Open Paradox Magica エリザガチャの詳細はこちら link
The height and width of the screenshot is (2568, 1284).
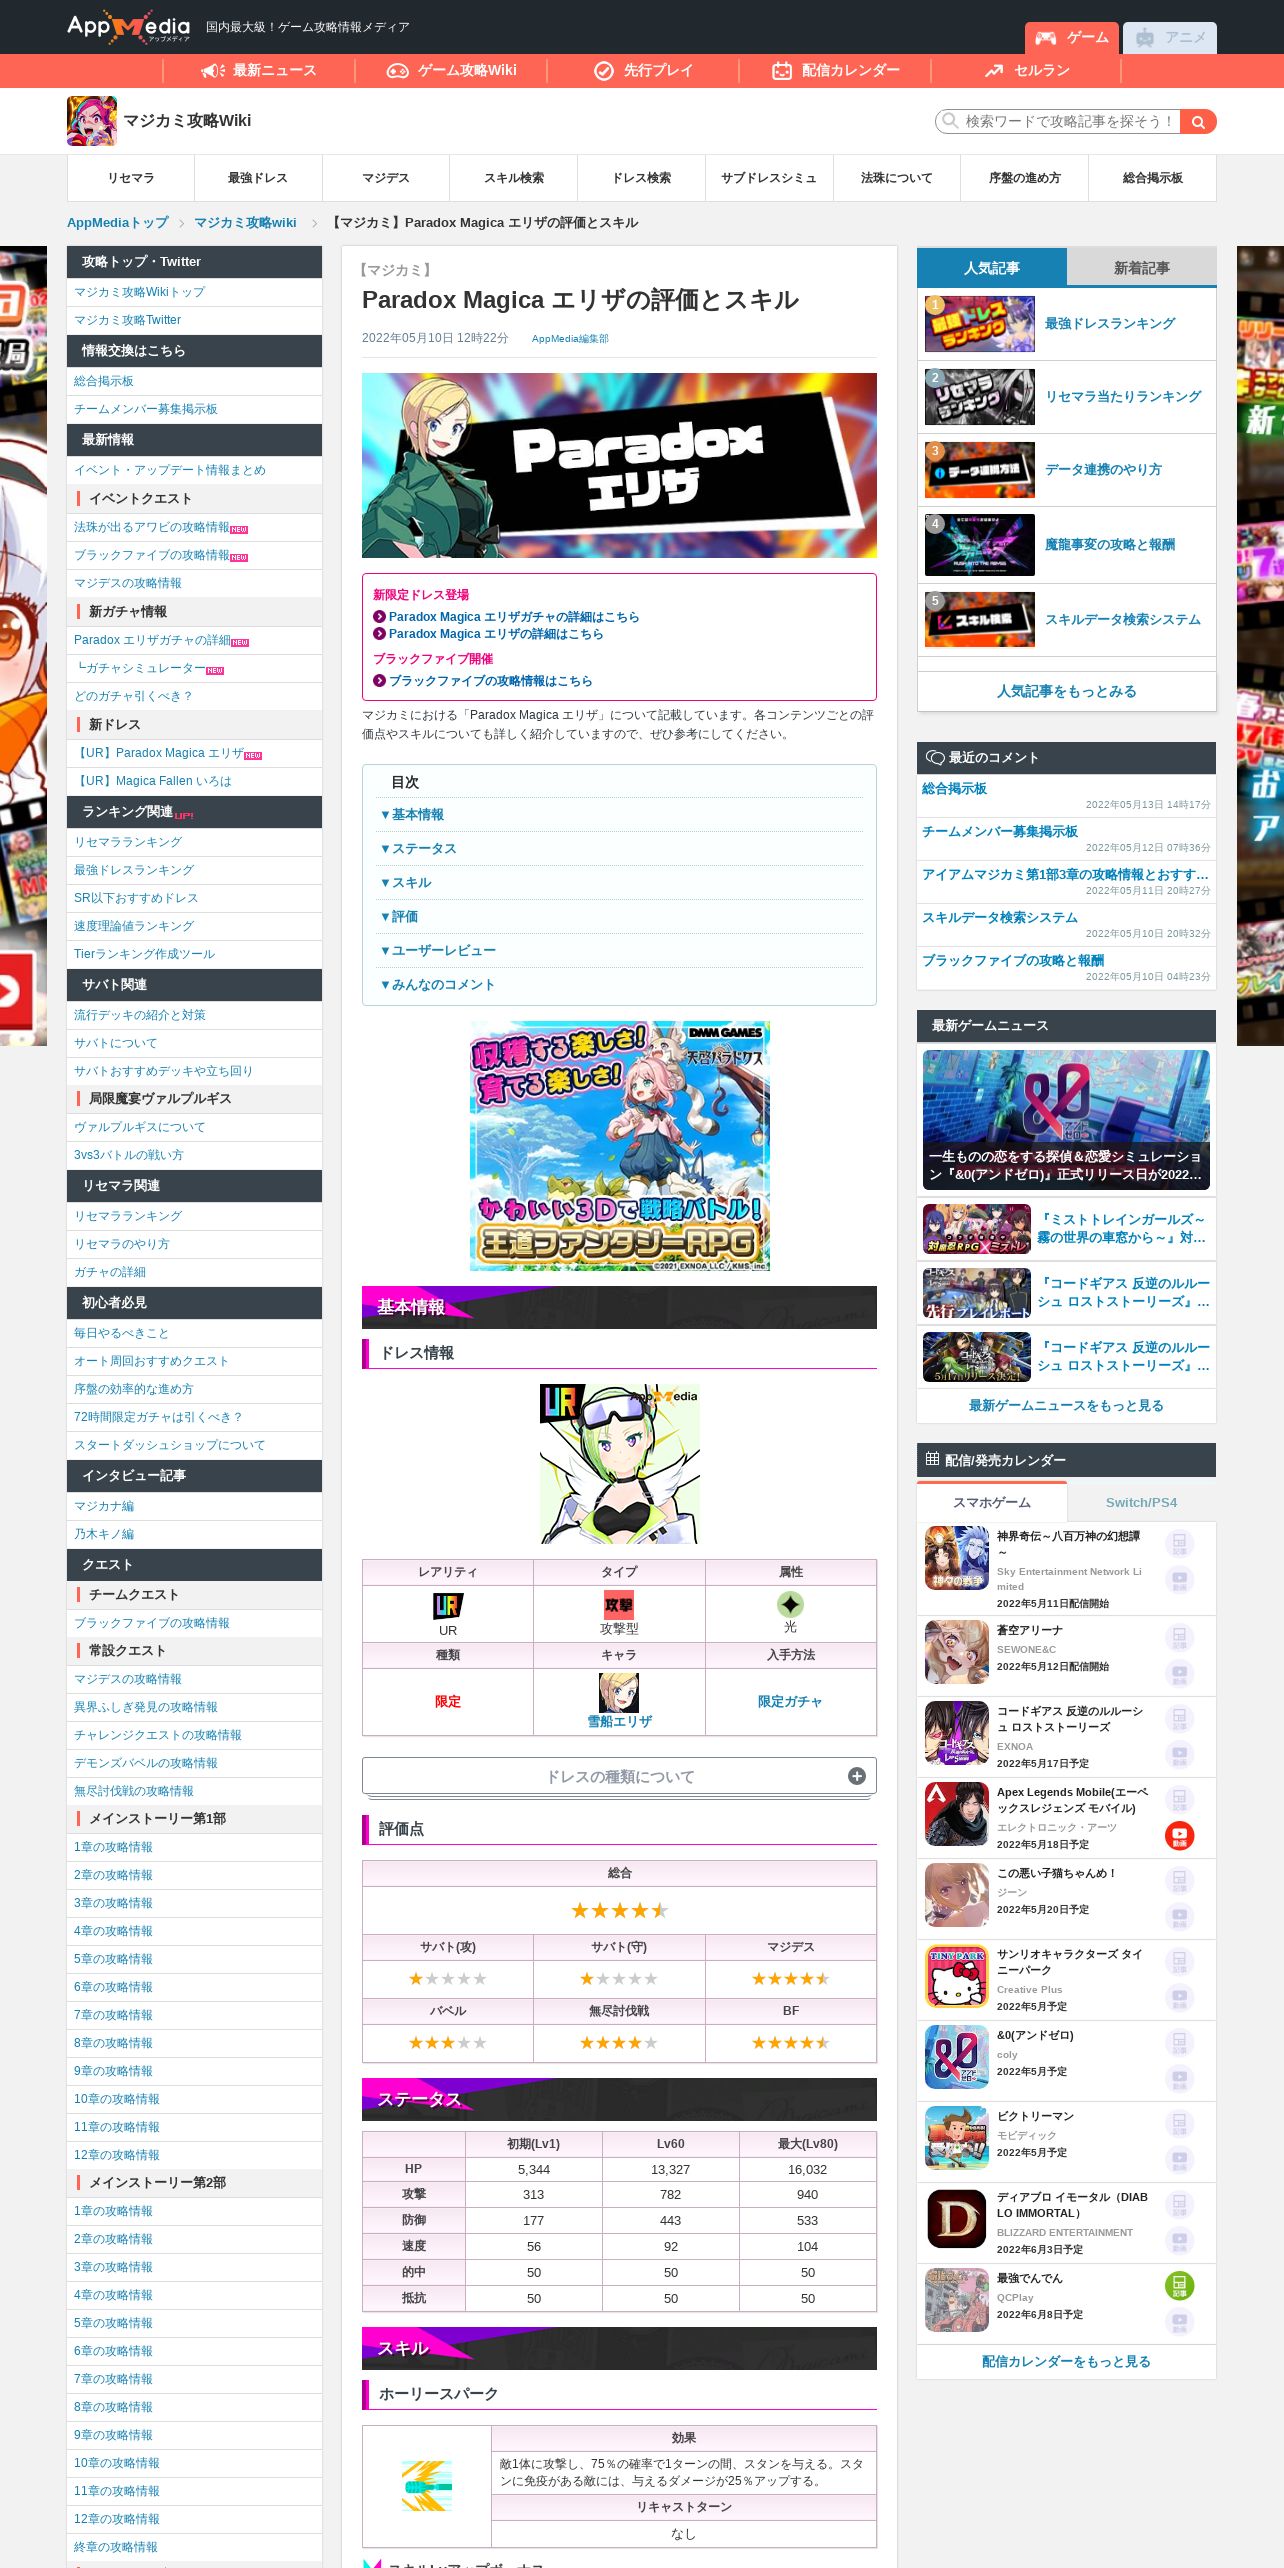click(514, 617)
